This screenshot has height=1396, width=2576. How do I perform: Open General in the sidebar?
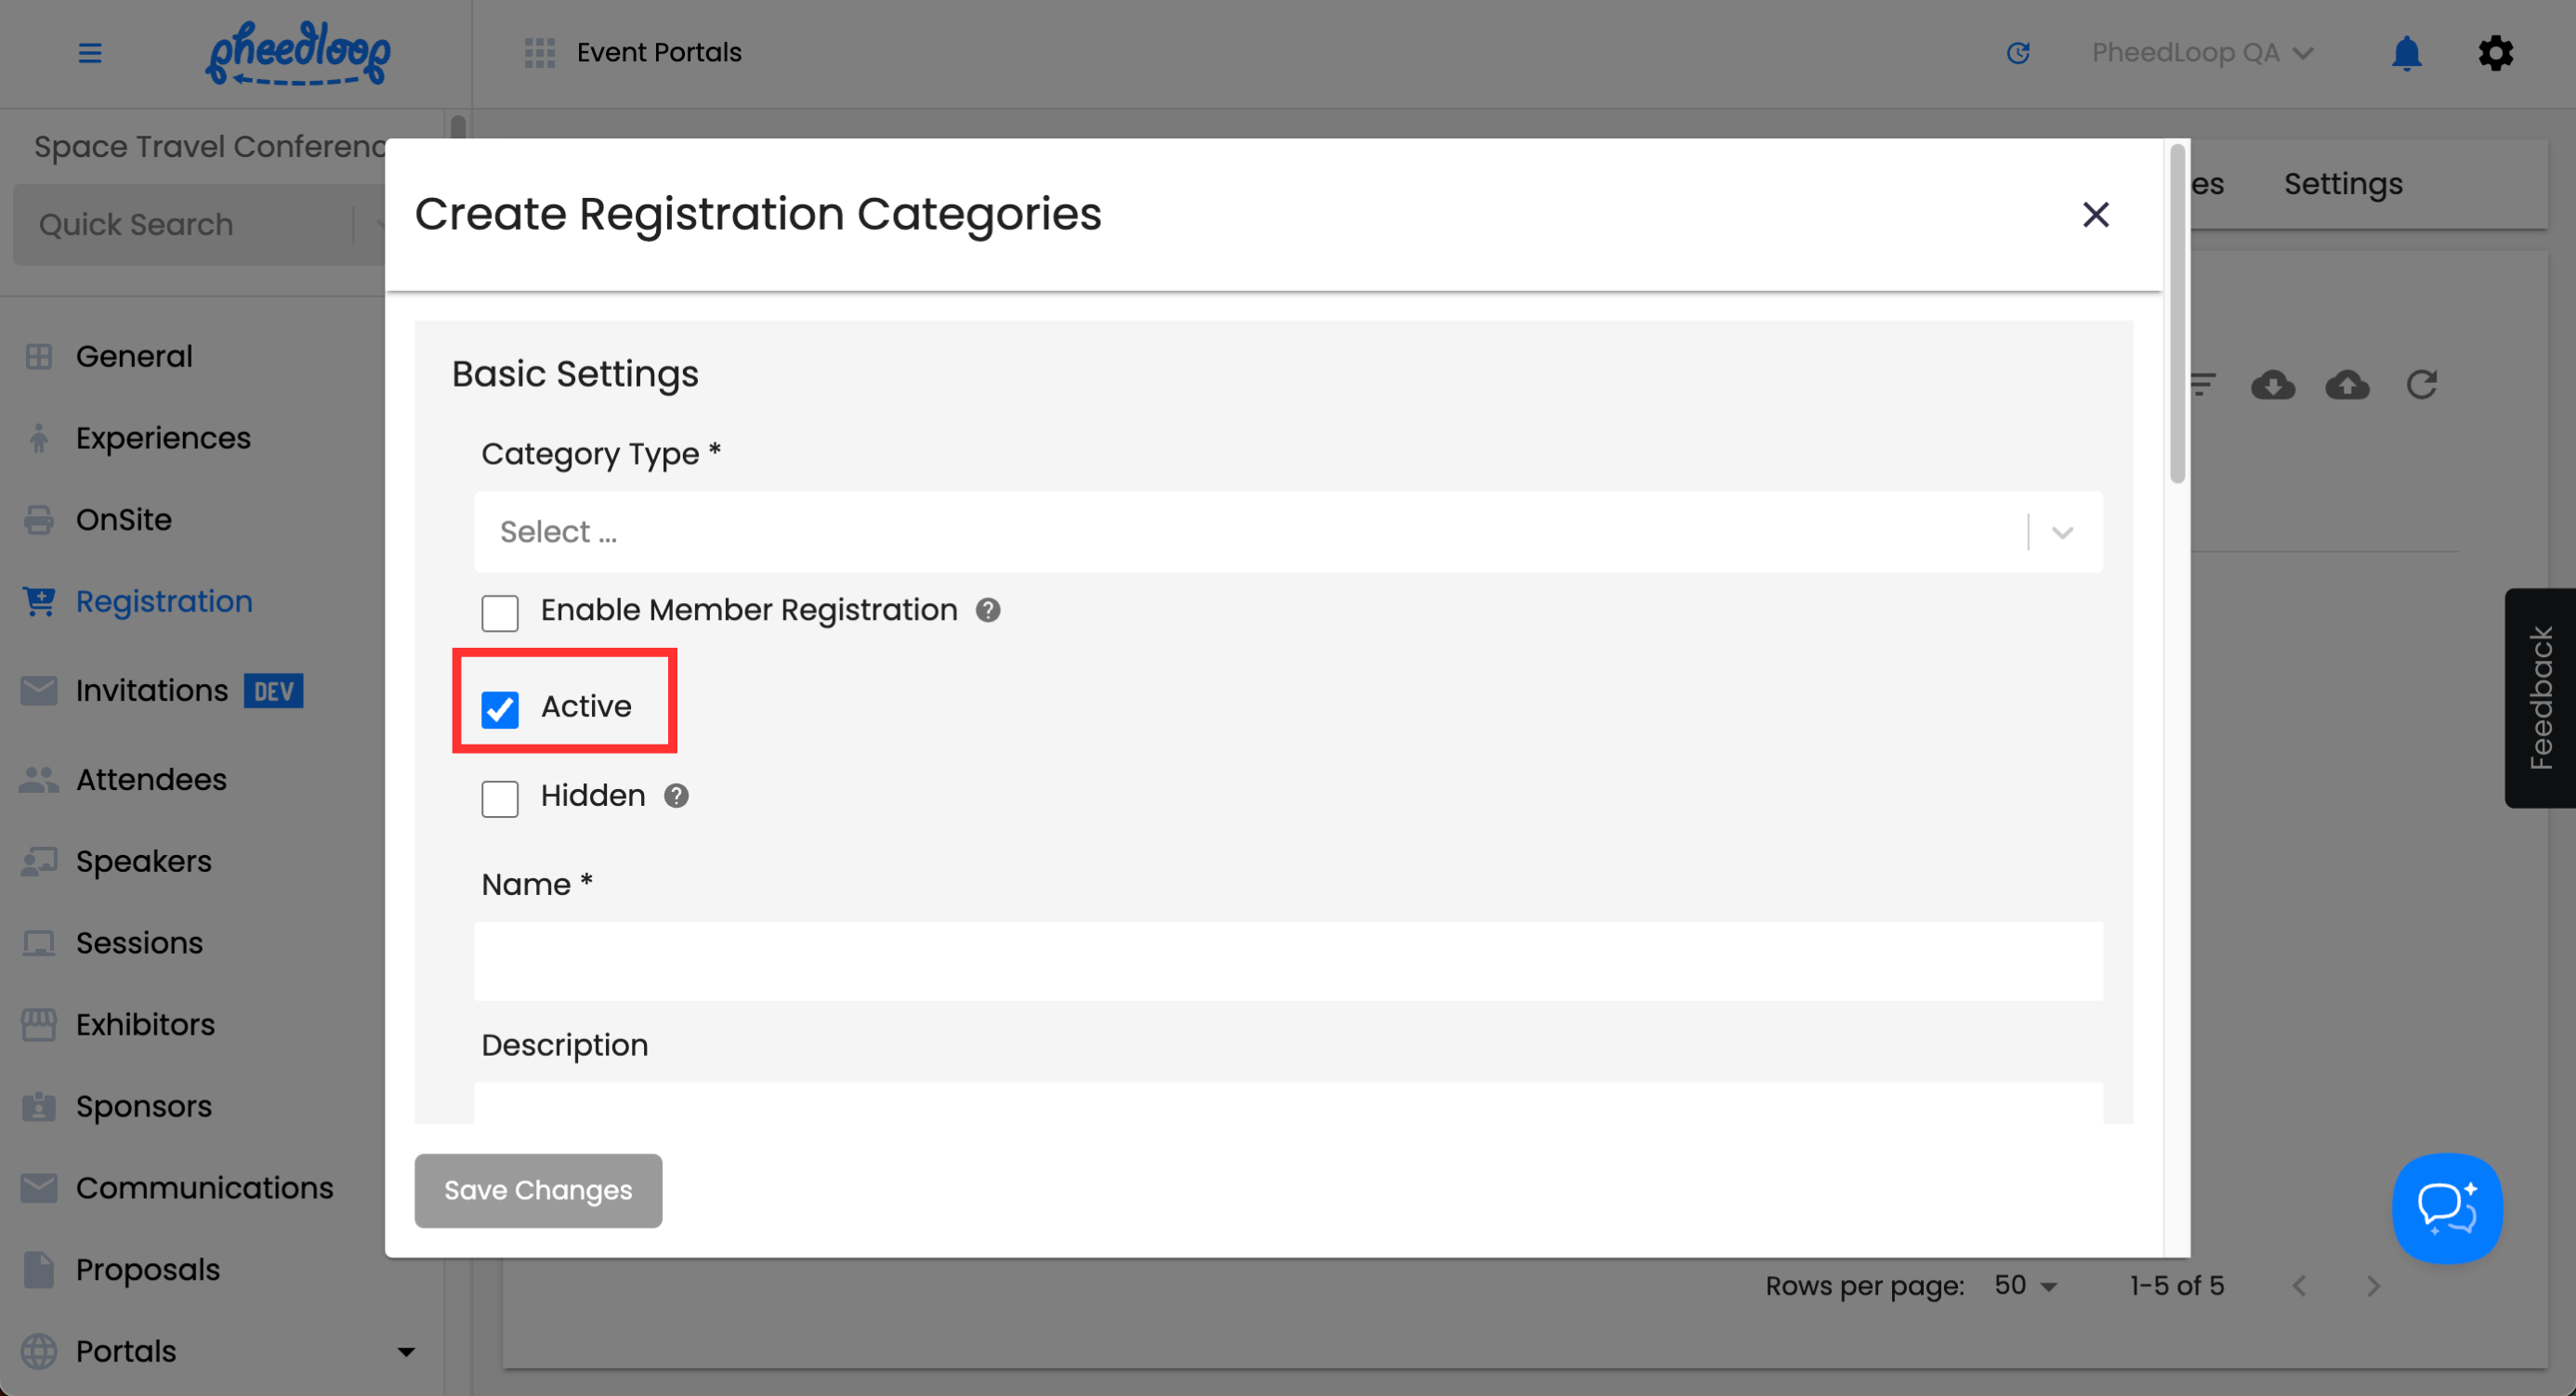[x=134, y=357]
